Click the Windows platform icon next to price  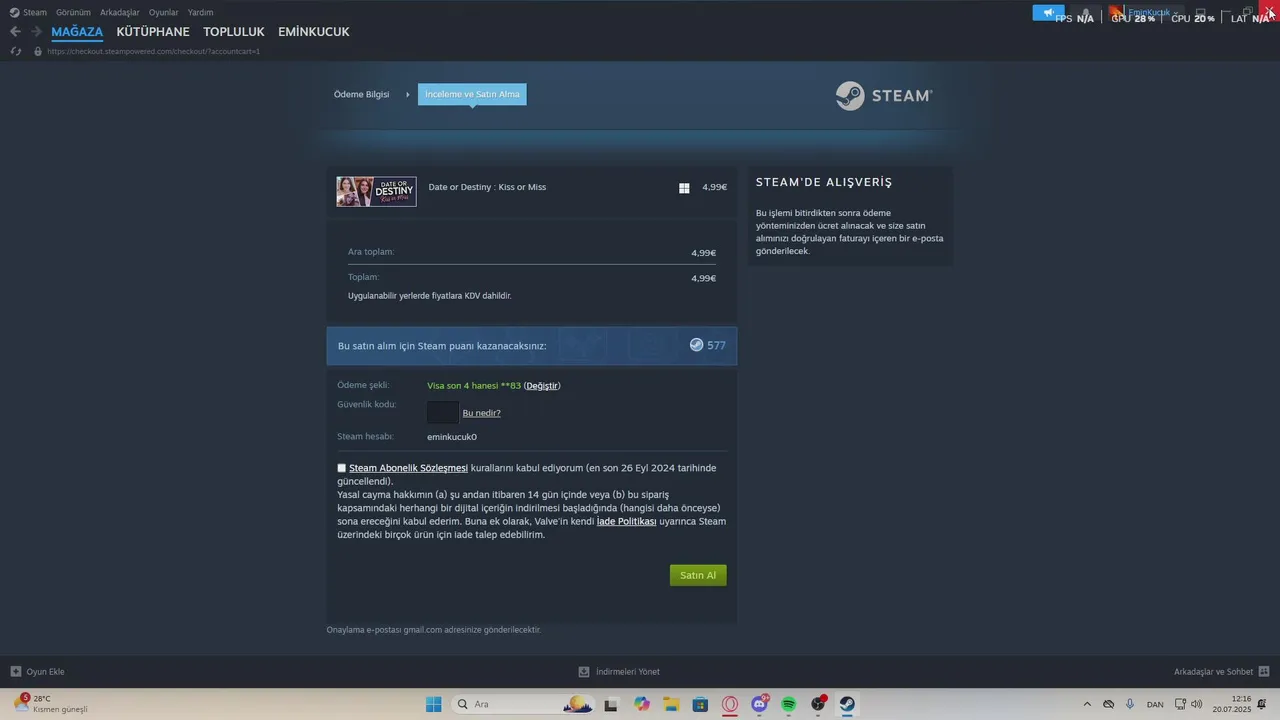684,188
